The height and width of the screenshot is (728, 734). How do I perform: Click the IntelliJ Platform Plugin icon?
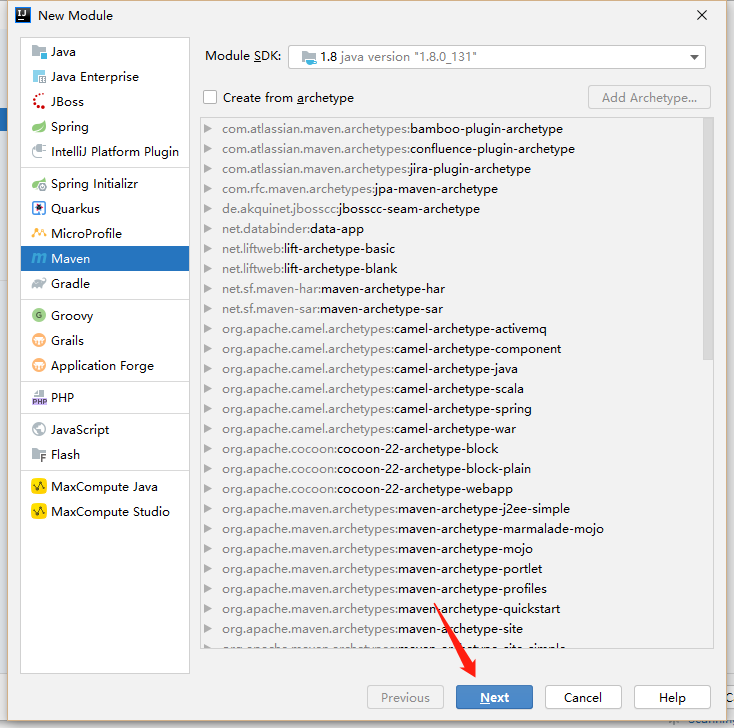(x=39, y=151)
